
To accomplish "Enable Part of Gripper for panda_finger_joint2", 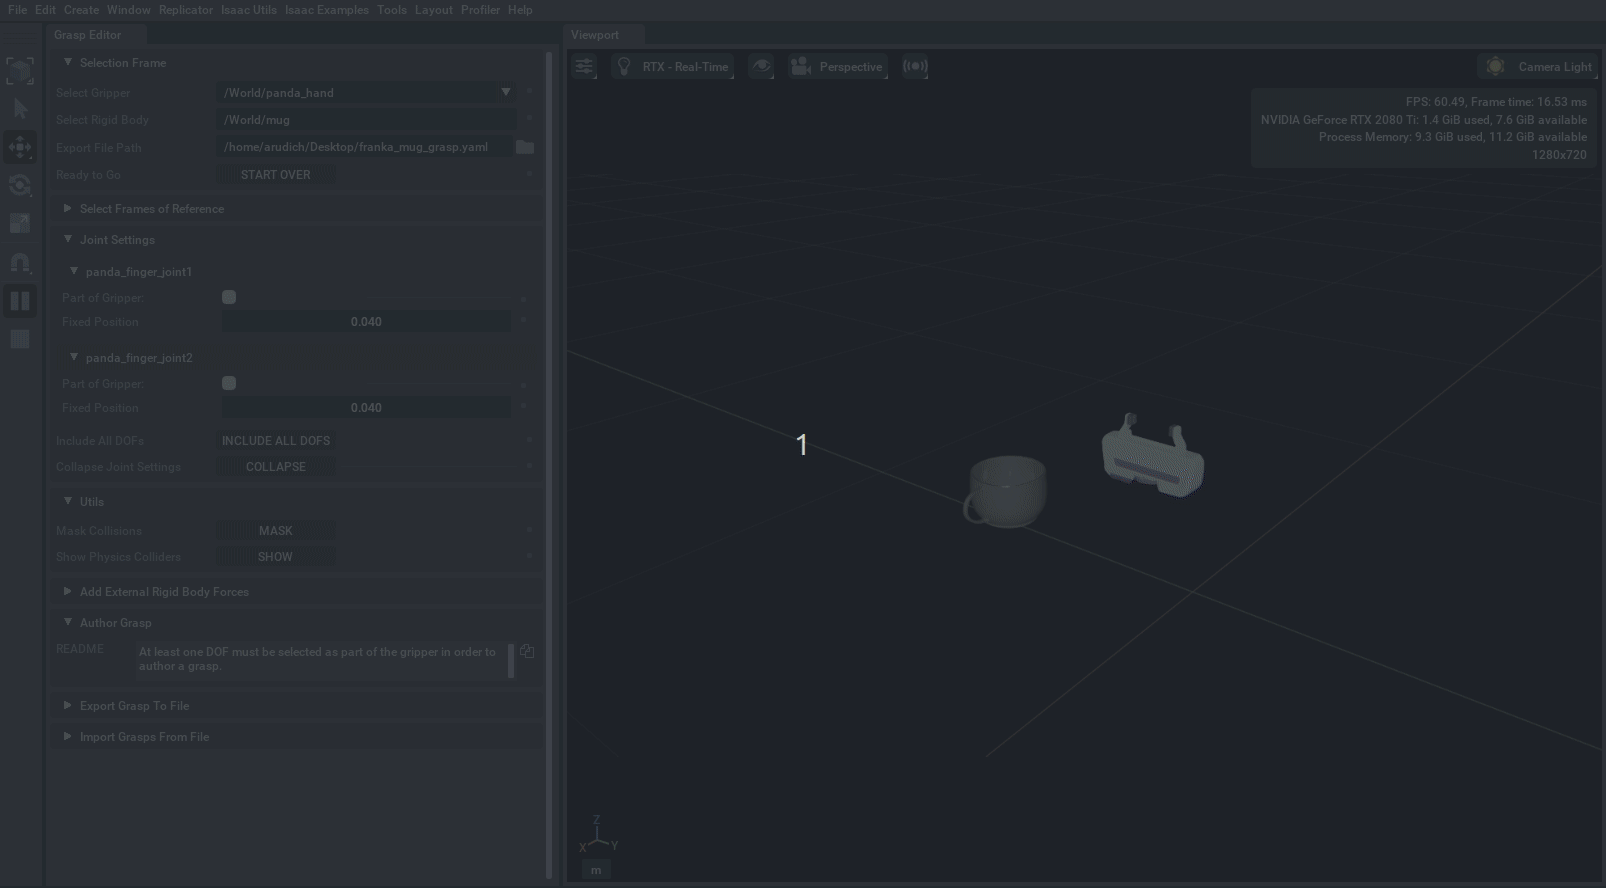I will (x=229, y=383).
